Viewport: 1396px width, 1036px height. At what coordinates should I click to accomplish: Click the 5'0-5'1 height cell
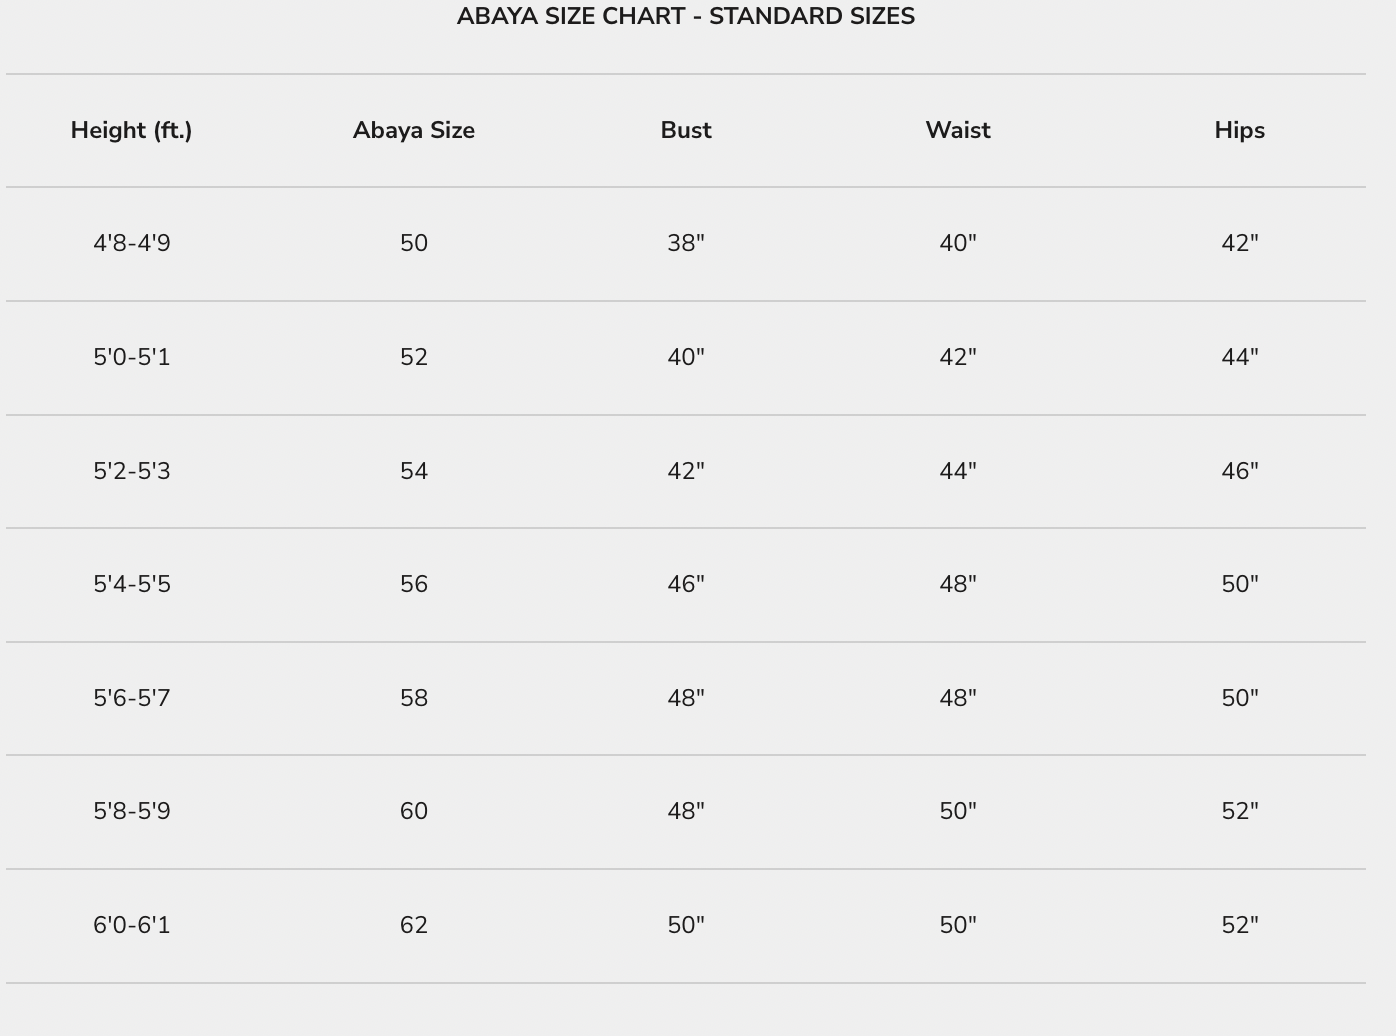coord(131,358)
